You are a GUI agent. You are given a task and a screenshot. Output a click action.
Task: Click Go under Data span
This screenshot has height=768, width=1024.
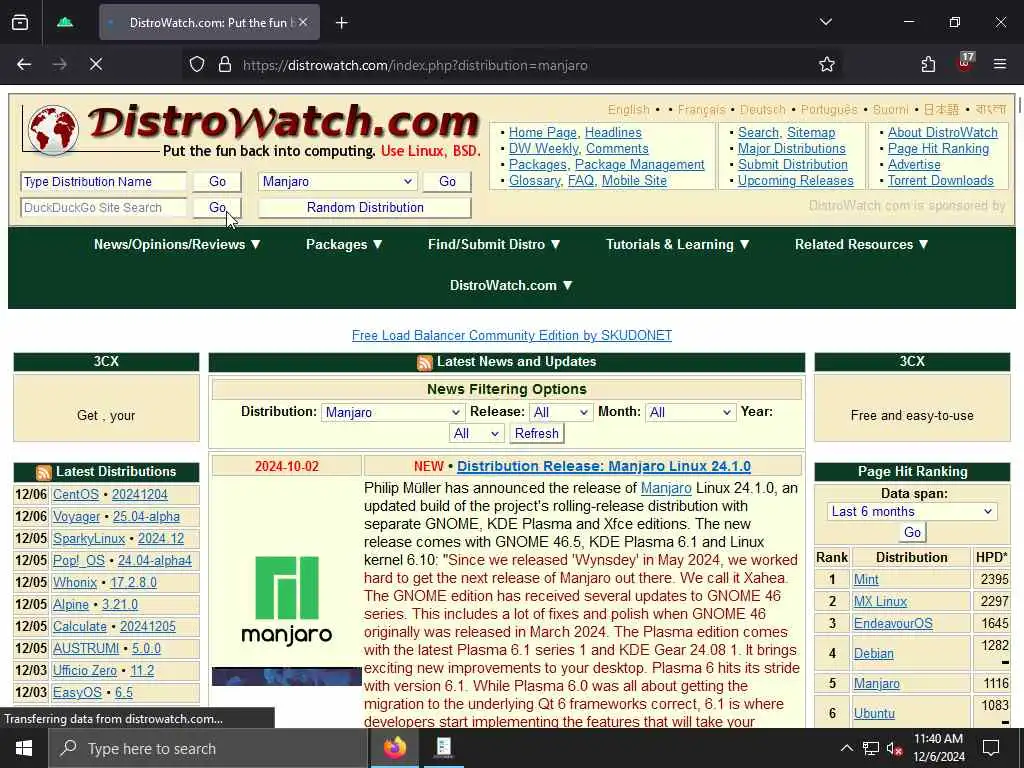(912, 532)
